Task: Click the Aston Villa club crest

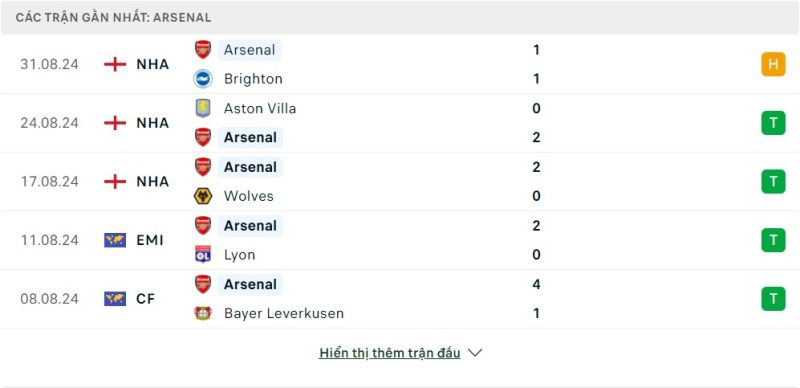Action: [x=203, y=108]
